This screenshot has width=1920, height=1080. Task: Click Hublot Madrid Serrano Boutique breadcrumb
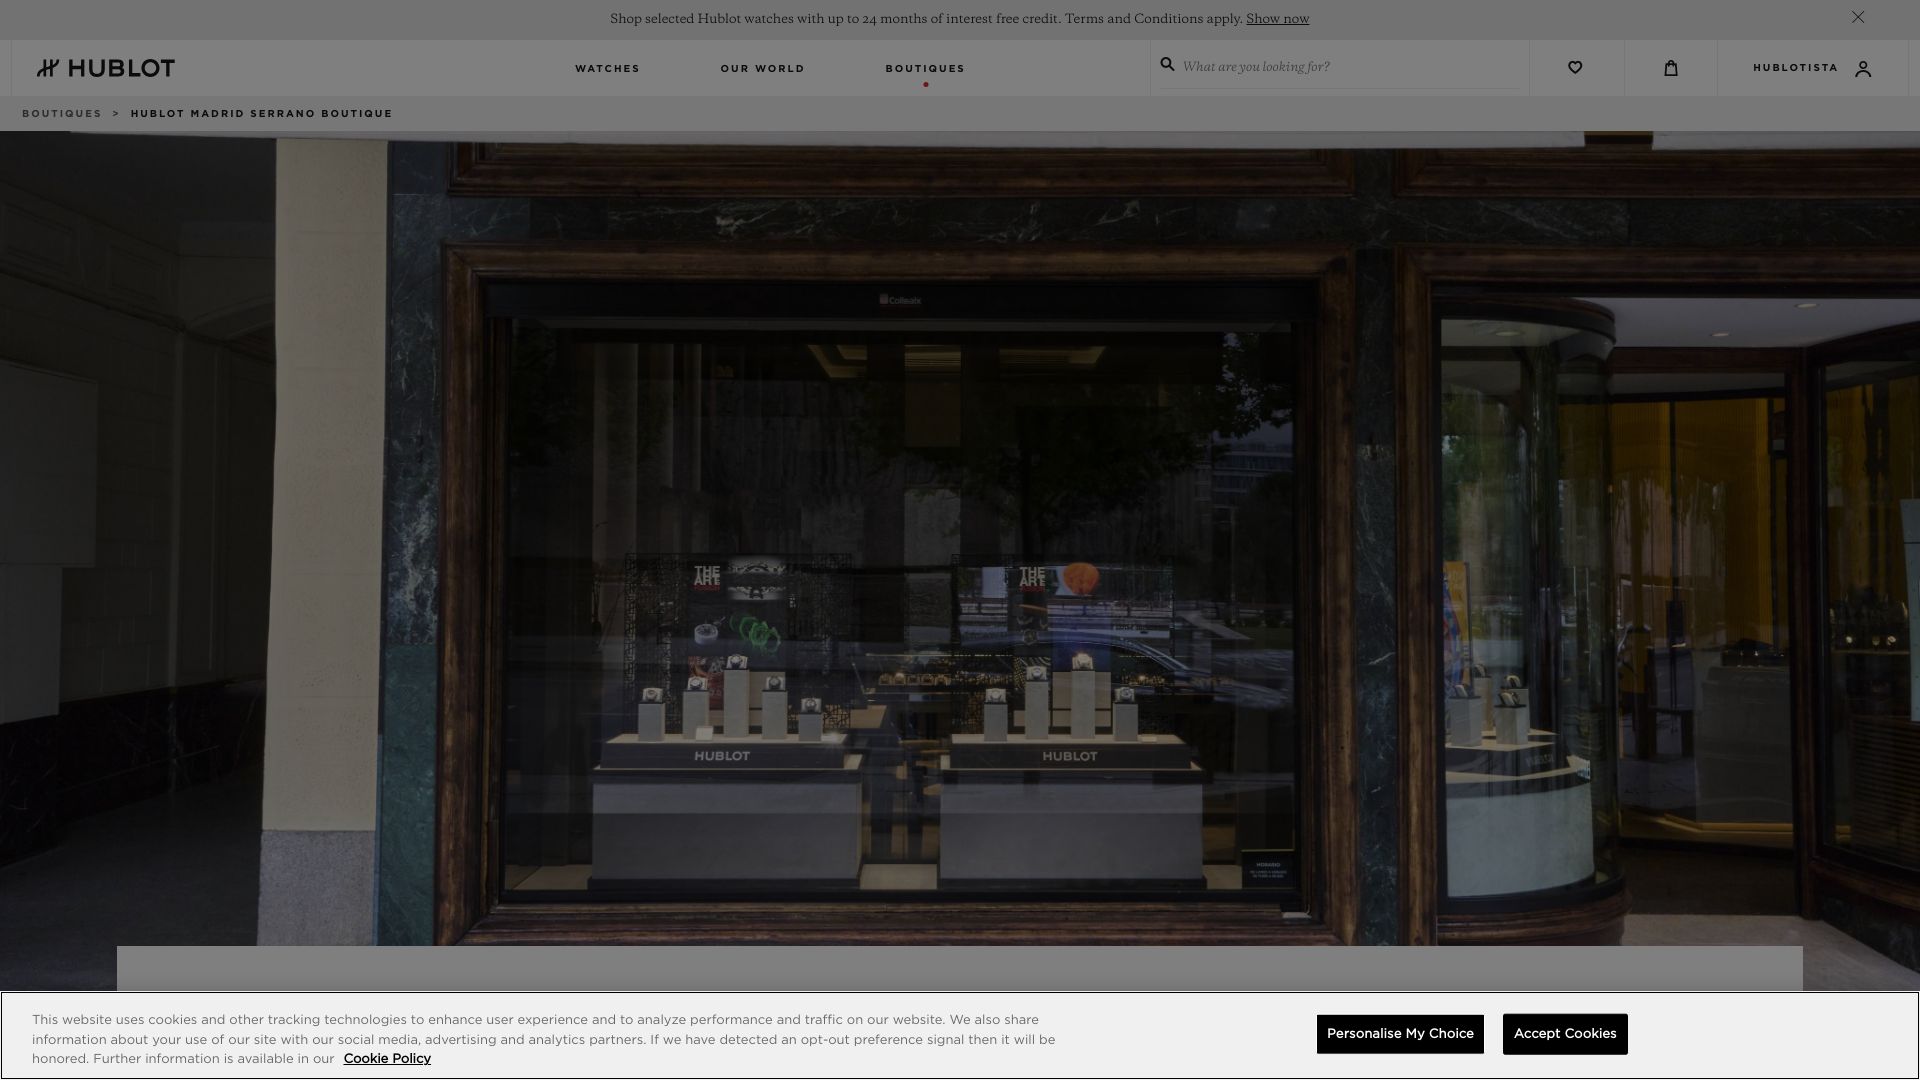tap(261, 113)
